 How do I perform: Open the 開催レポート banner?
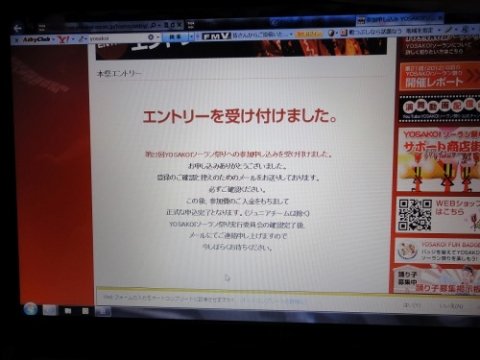[x=439, y=77]
